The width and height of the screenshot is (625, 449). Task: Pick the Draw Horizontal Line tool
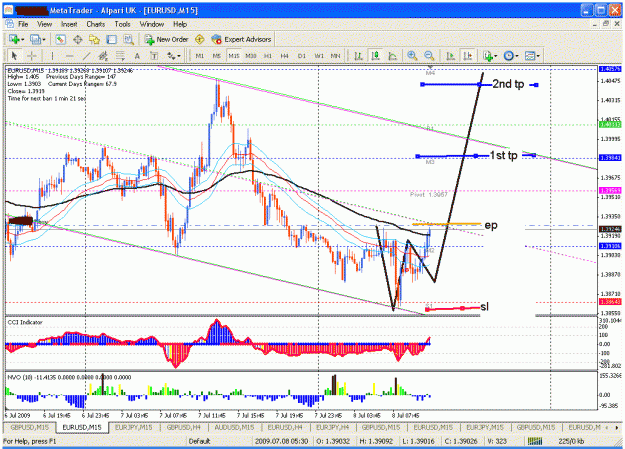pos(70,56)
